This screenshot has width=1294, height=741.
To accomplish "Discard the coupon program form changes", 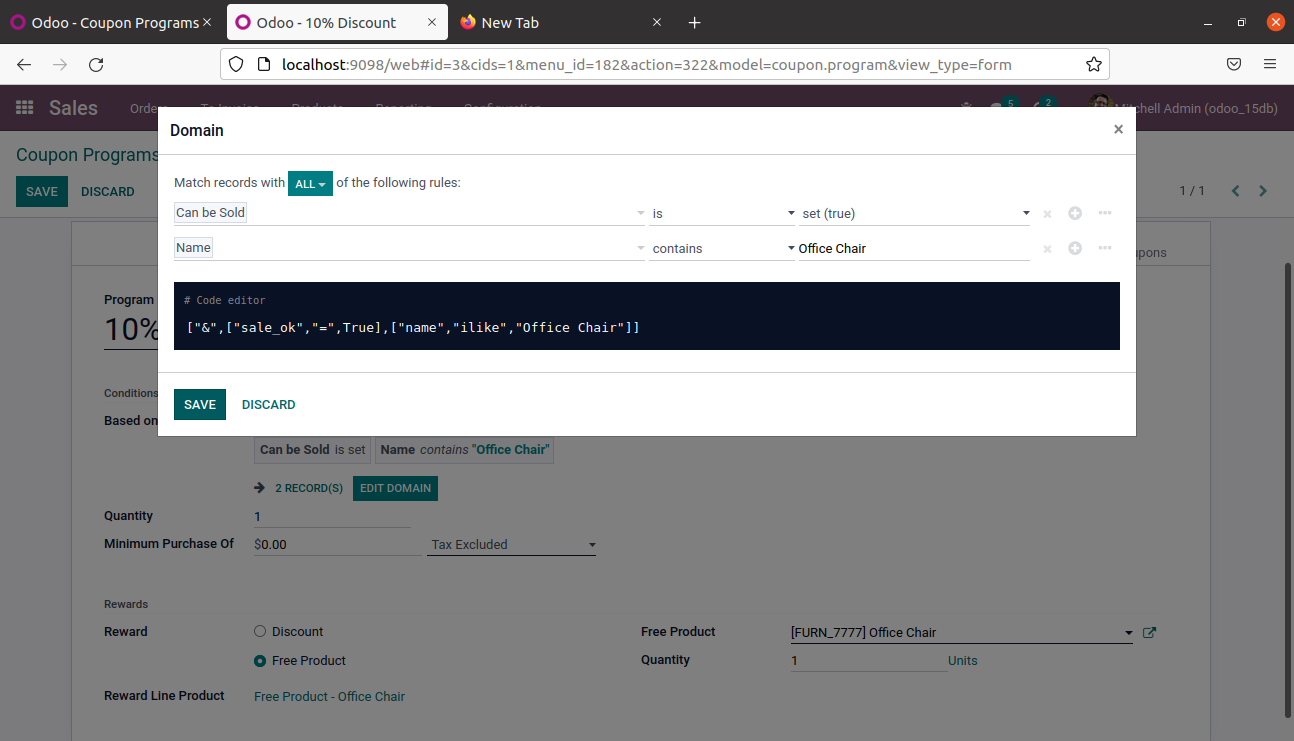I will (108, 191).
